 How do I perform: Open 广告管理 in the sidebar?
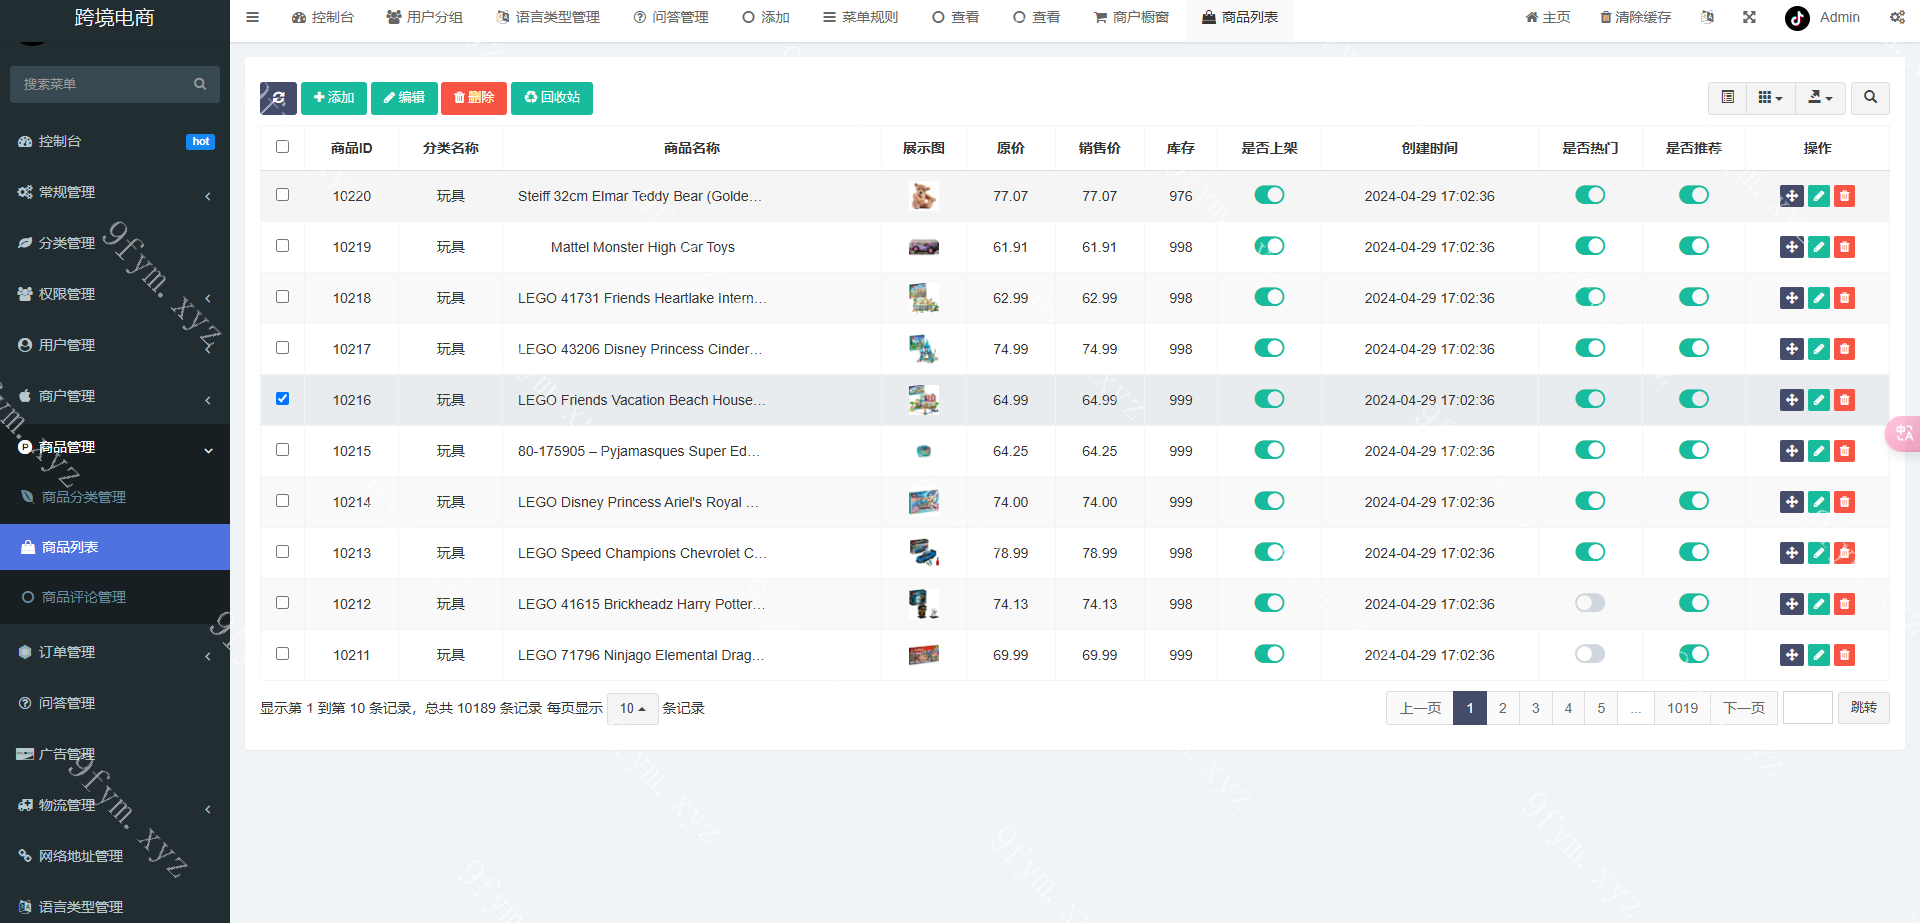(x=115, y=754)
